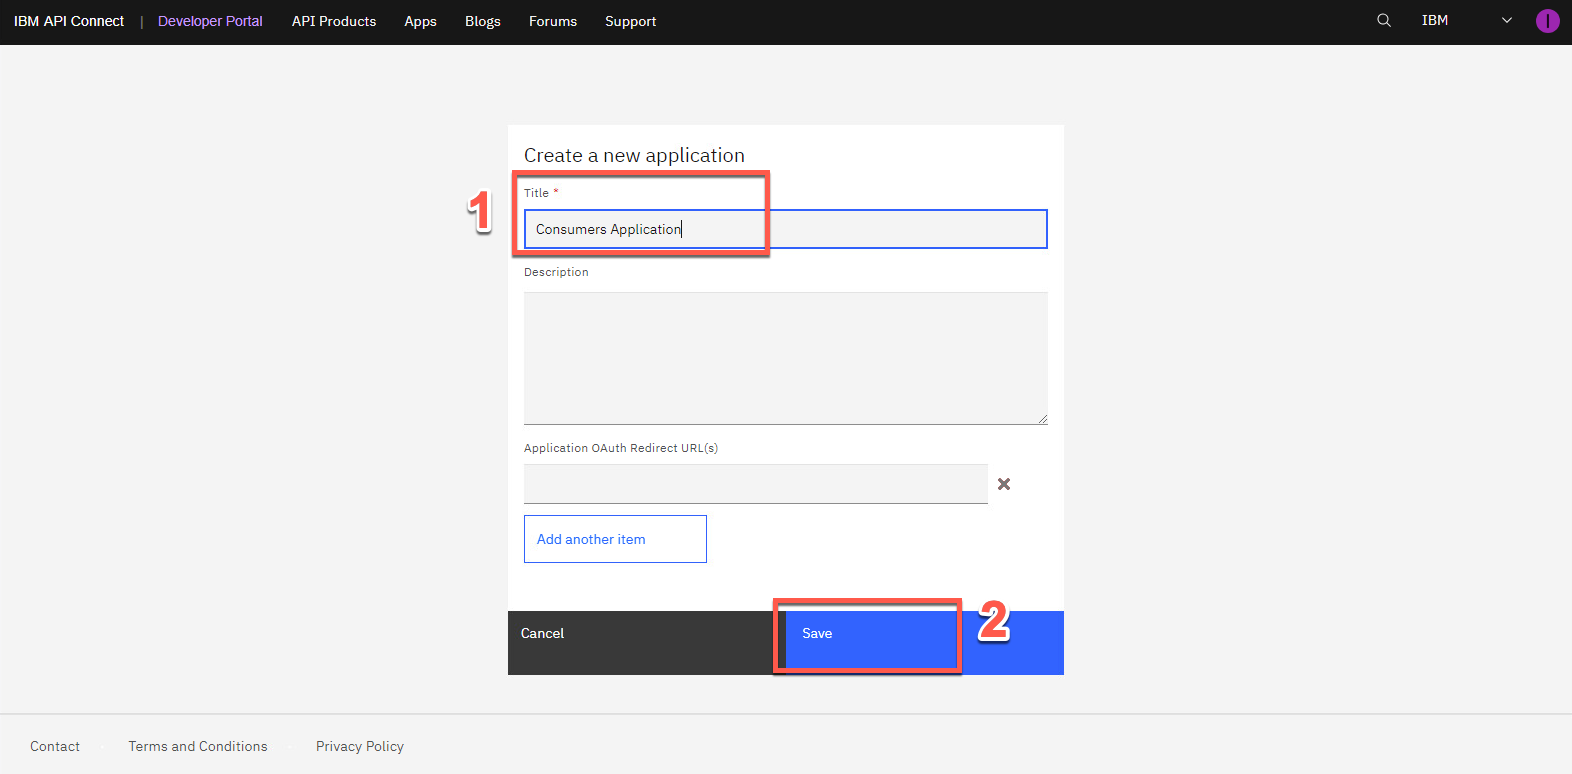Click the IBM API Connect brand link

[69, 21]
